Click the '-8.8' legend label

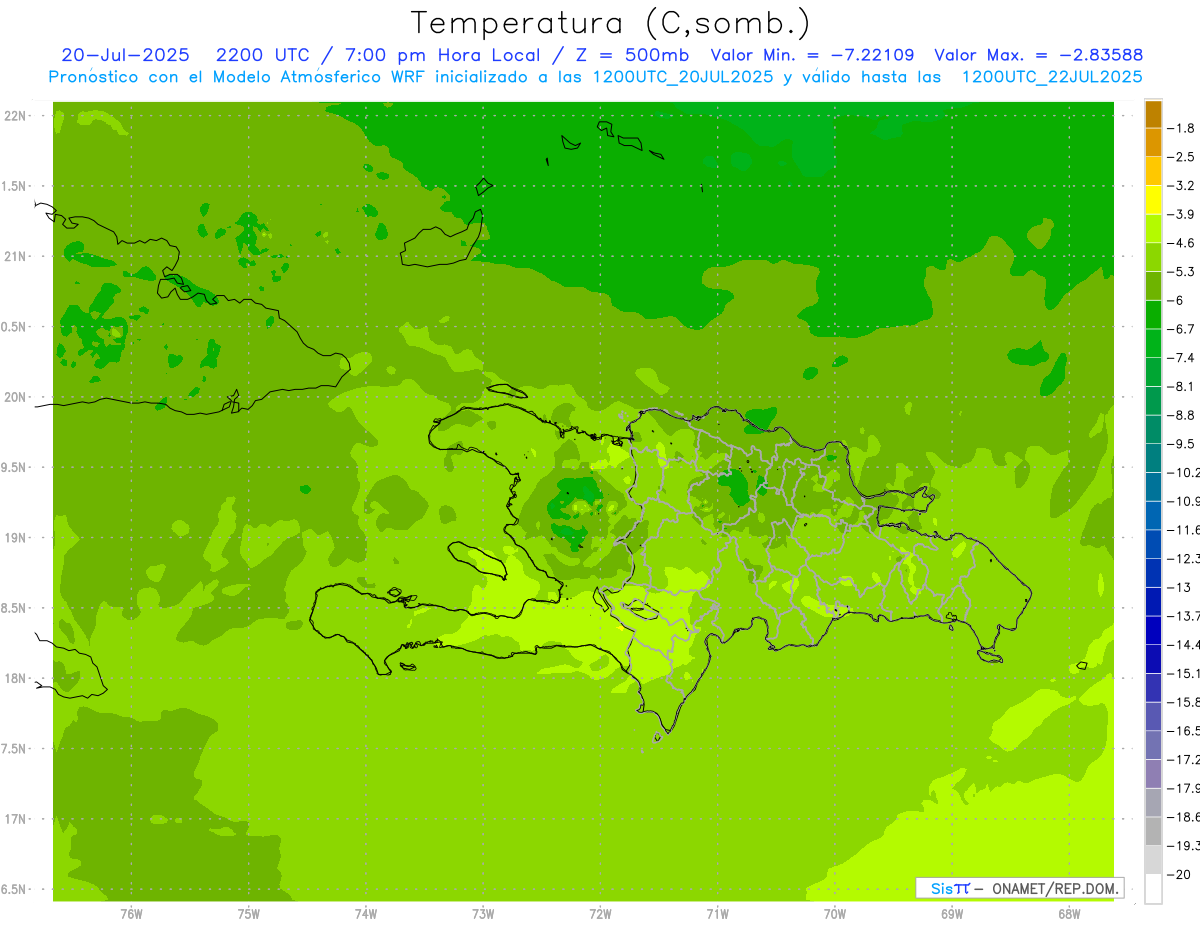(x=1183, y=415)
